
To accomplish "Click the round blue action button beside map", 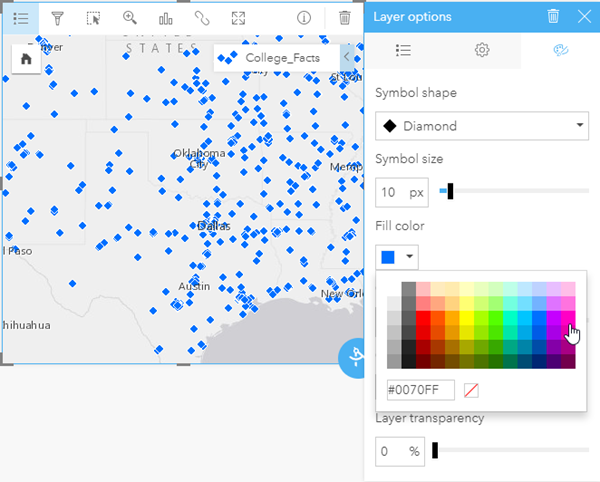I will point(352,358).
